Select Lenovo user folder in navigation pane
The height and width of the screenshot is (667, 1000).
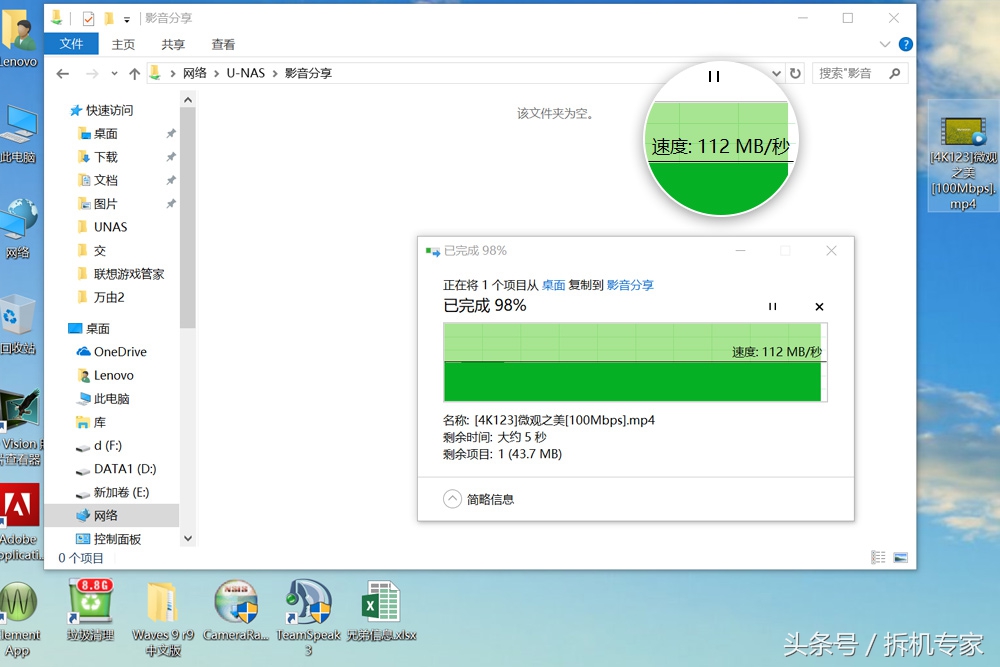(106, 376)
